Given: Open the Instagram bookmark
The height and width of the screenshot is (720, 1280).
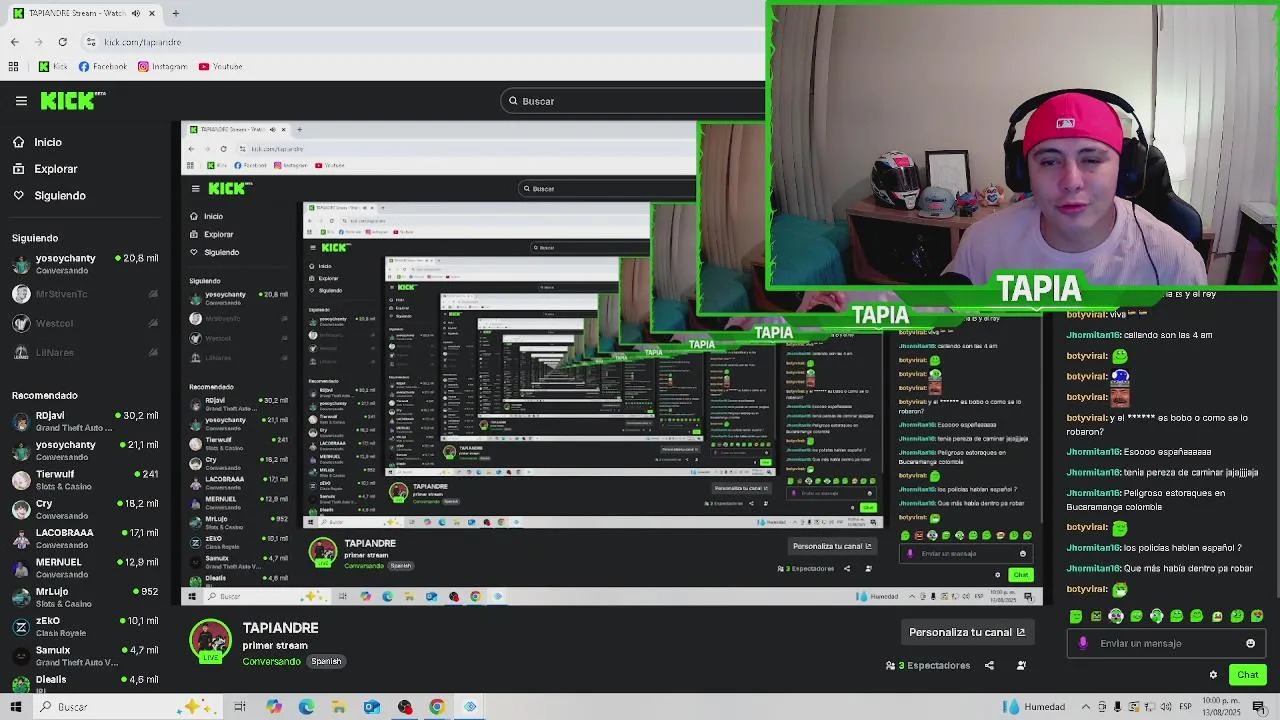Looking at the screenshot, I should pyautogui.click(x=163, y=67).
